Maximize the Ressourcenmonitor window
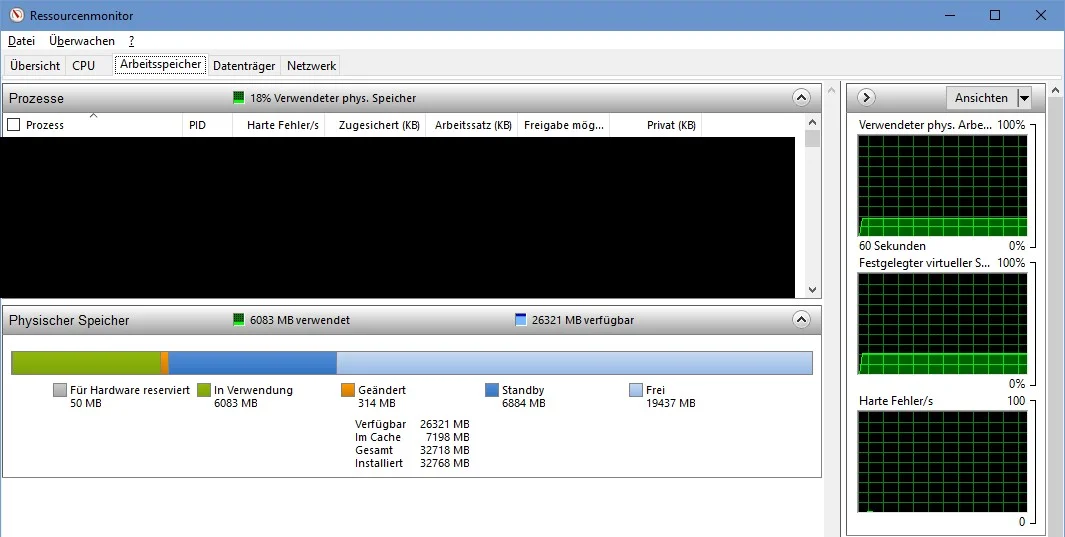Viewport: 1065px width, 537px height. 995,15
